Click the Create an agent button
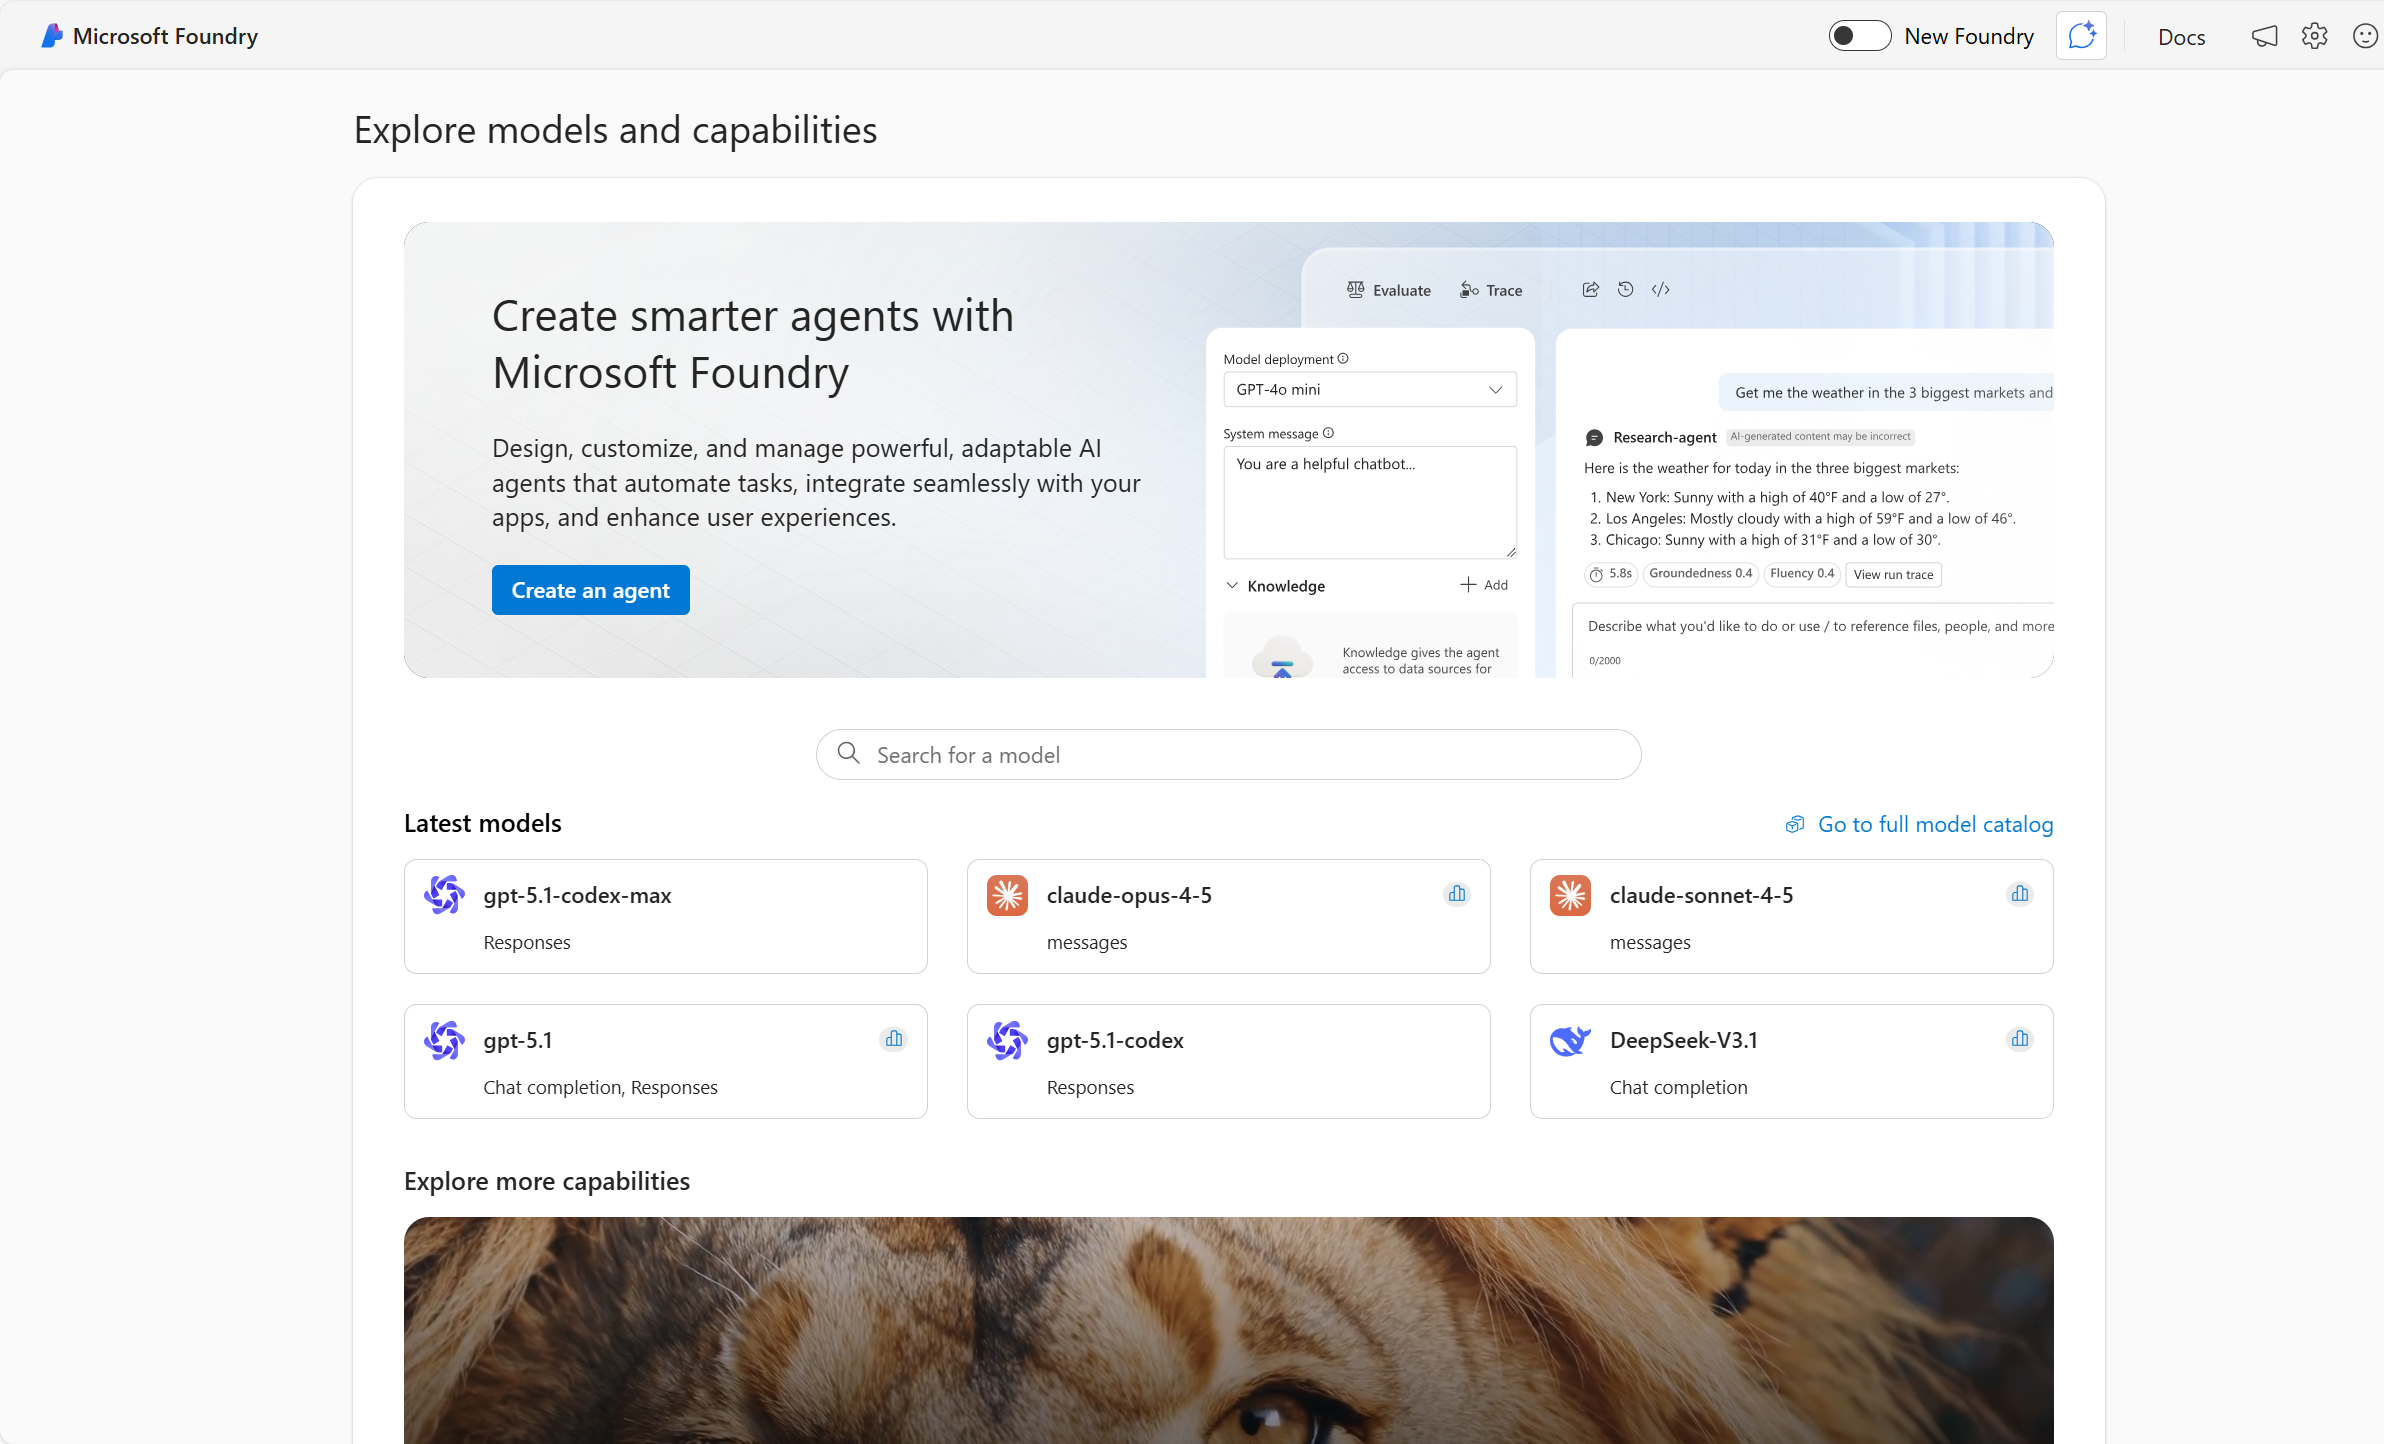The width and height of the screenshot is (2384, 1444). (590, 590)
